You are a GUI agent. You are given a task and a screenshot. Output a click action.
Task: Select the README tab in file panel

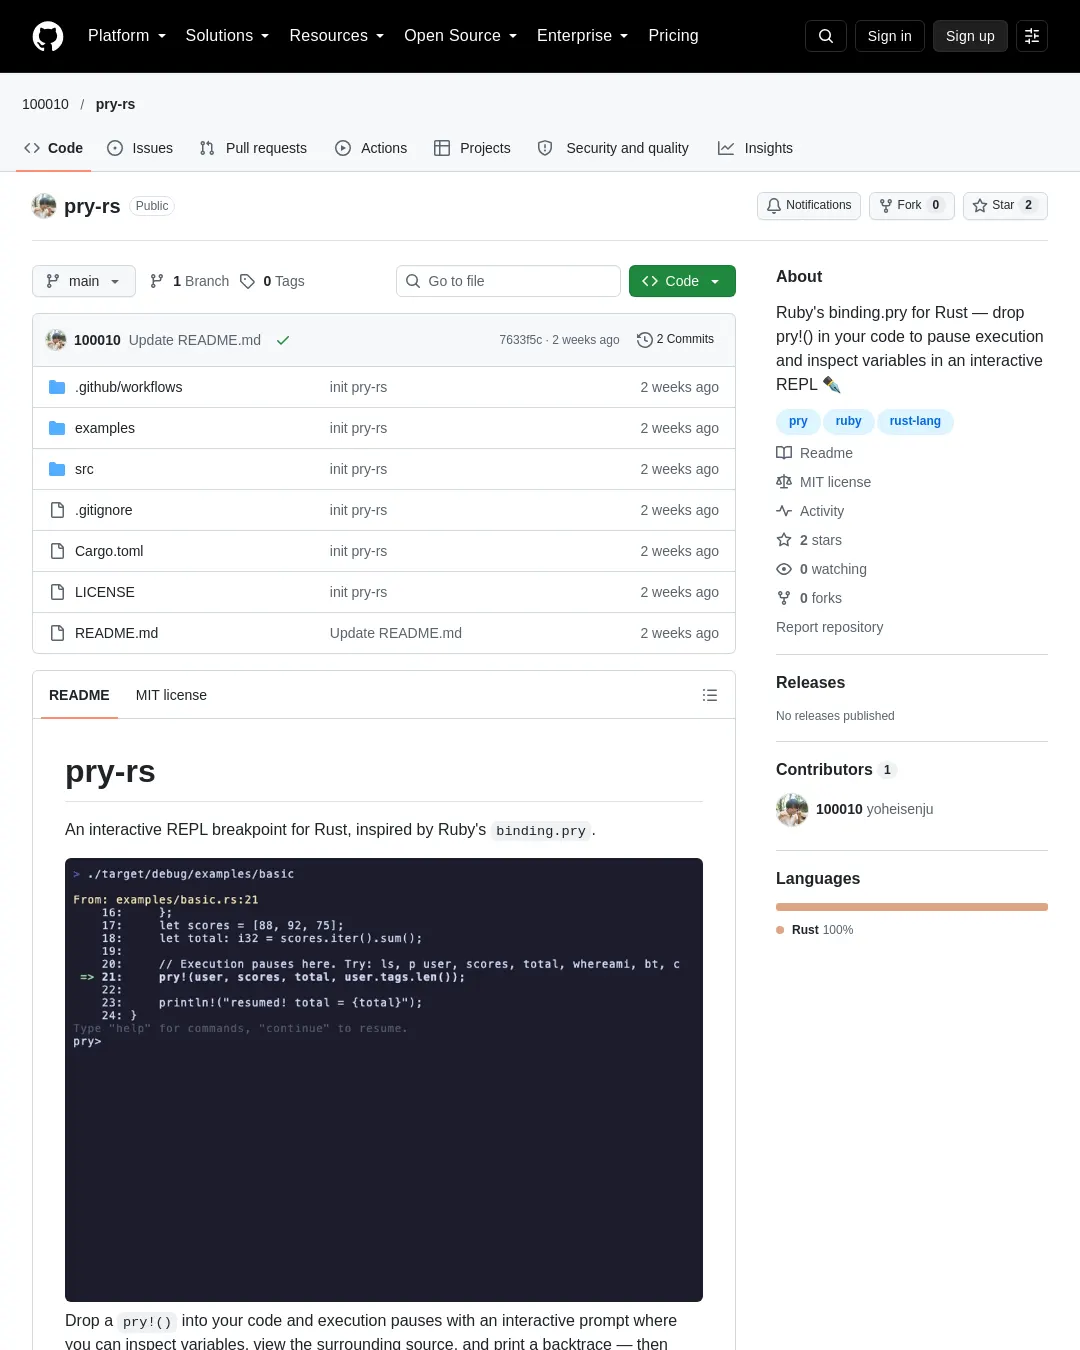tap(79, 695)
